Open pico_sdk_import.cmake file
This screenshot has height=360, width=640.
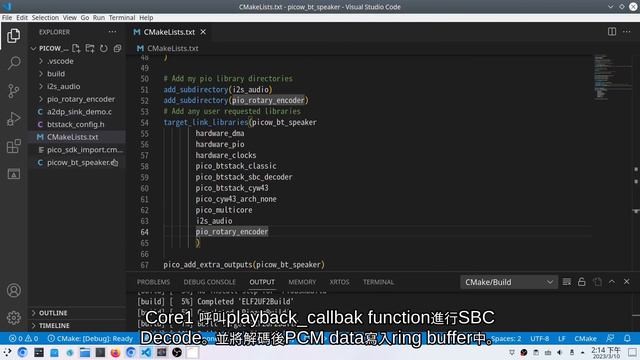[77, 150]
